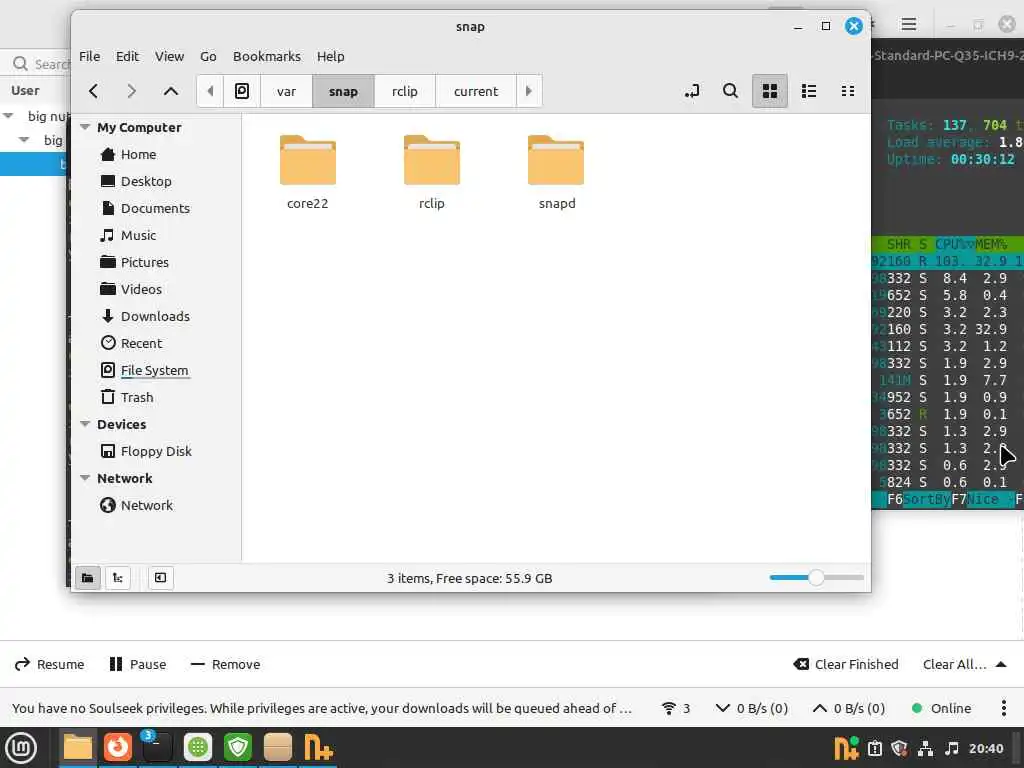Image resolution: width=1024 pixels, height=768 pixels.
Task: Show tree view in sidebar
Action: point(118,578)
